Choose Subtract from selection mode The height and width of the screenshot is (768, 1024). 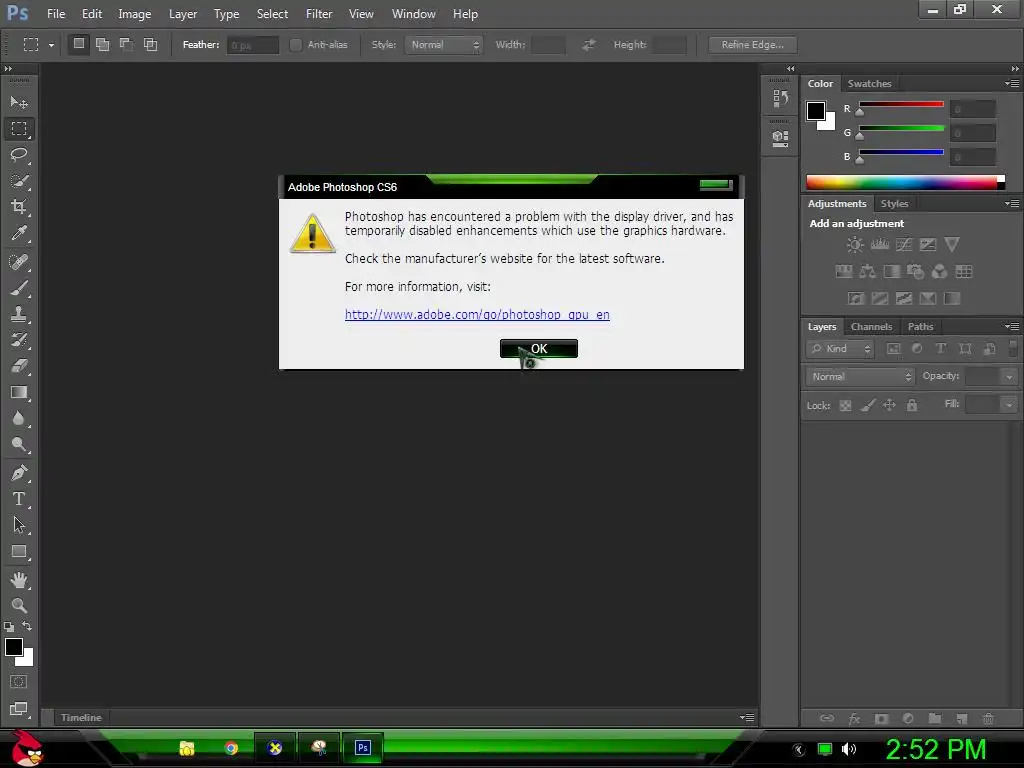pos(126,44)
